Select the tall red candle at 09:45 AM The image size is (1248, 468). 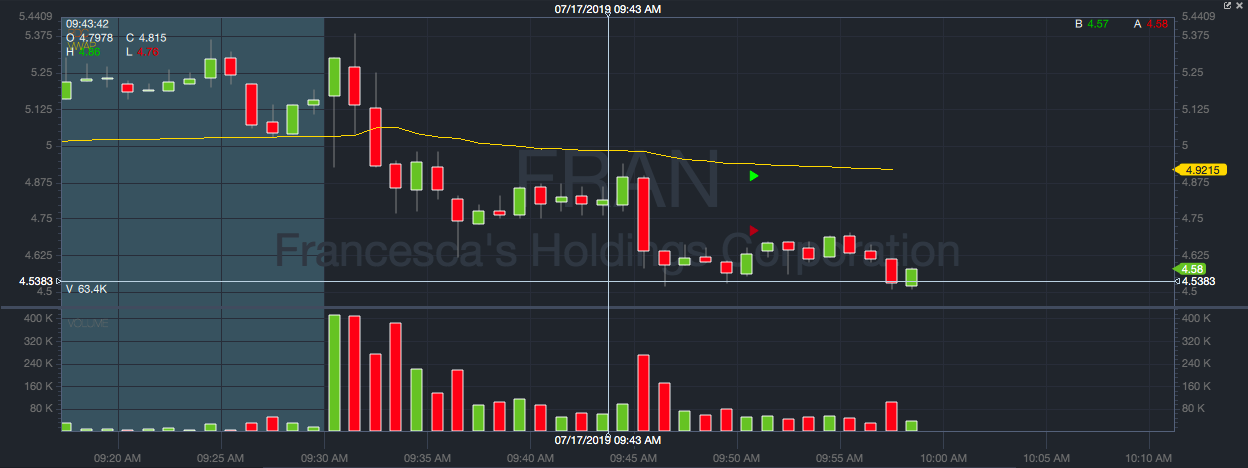643,214
